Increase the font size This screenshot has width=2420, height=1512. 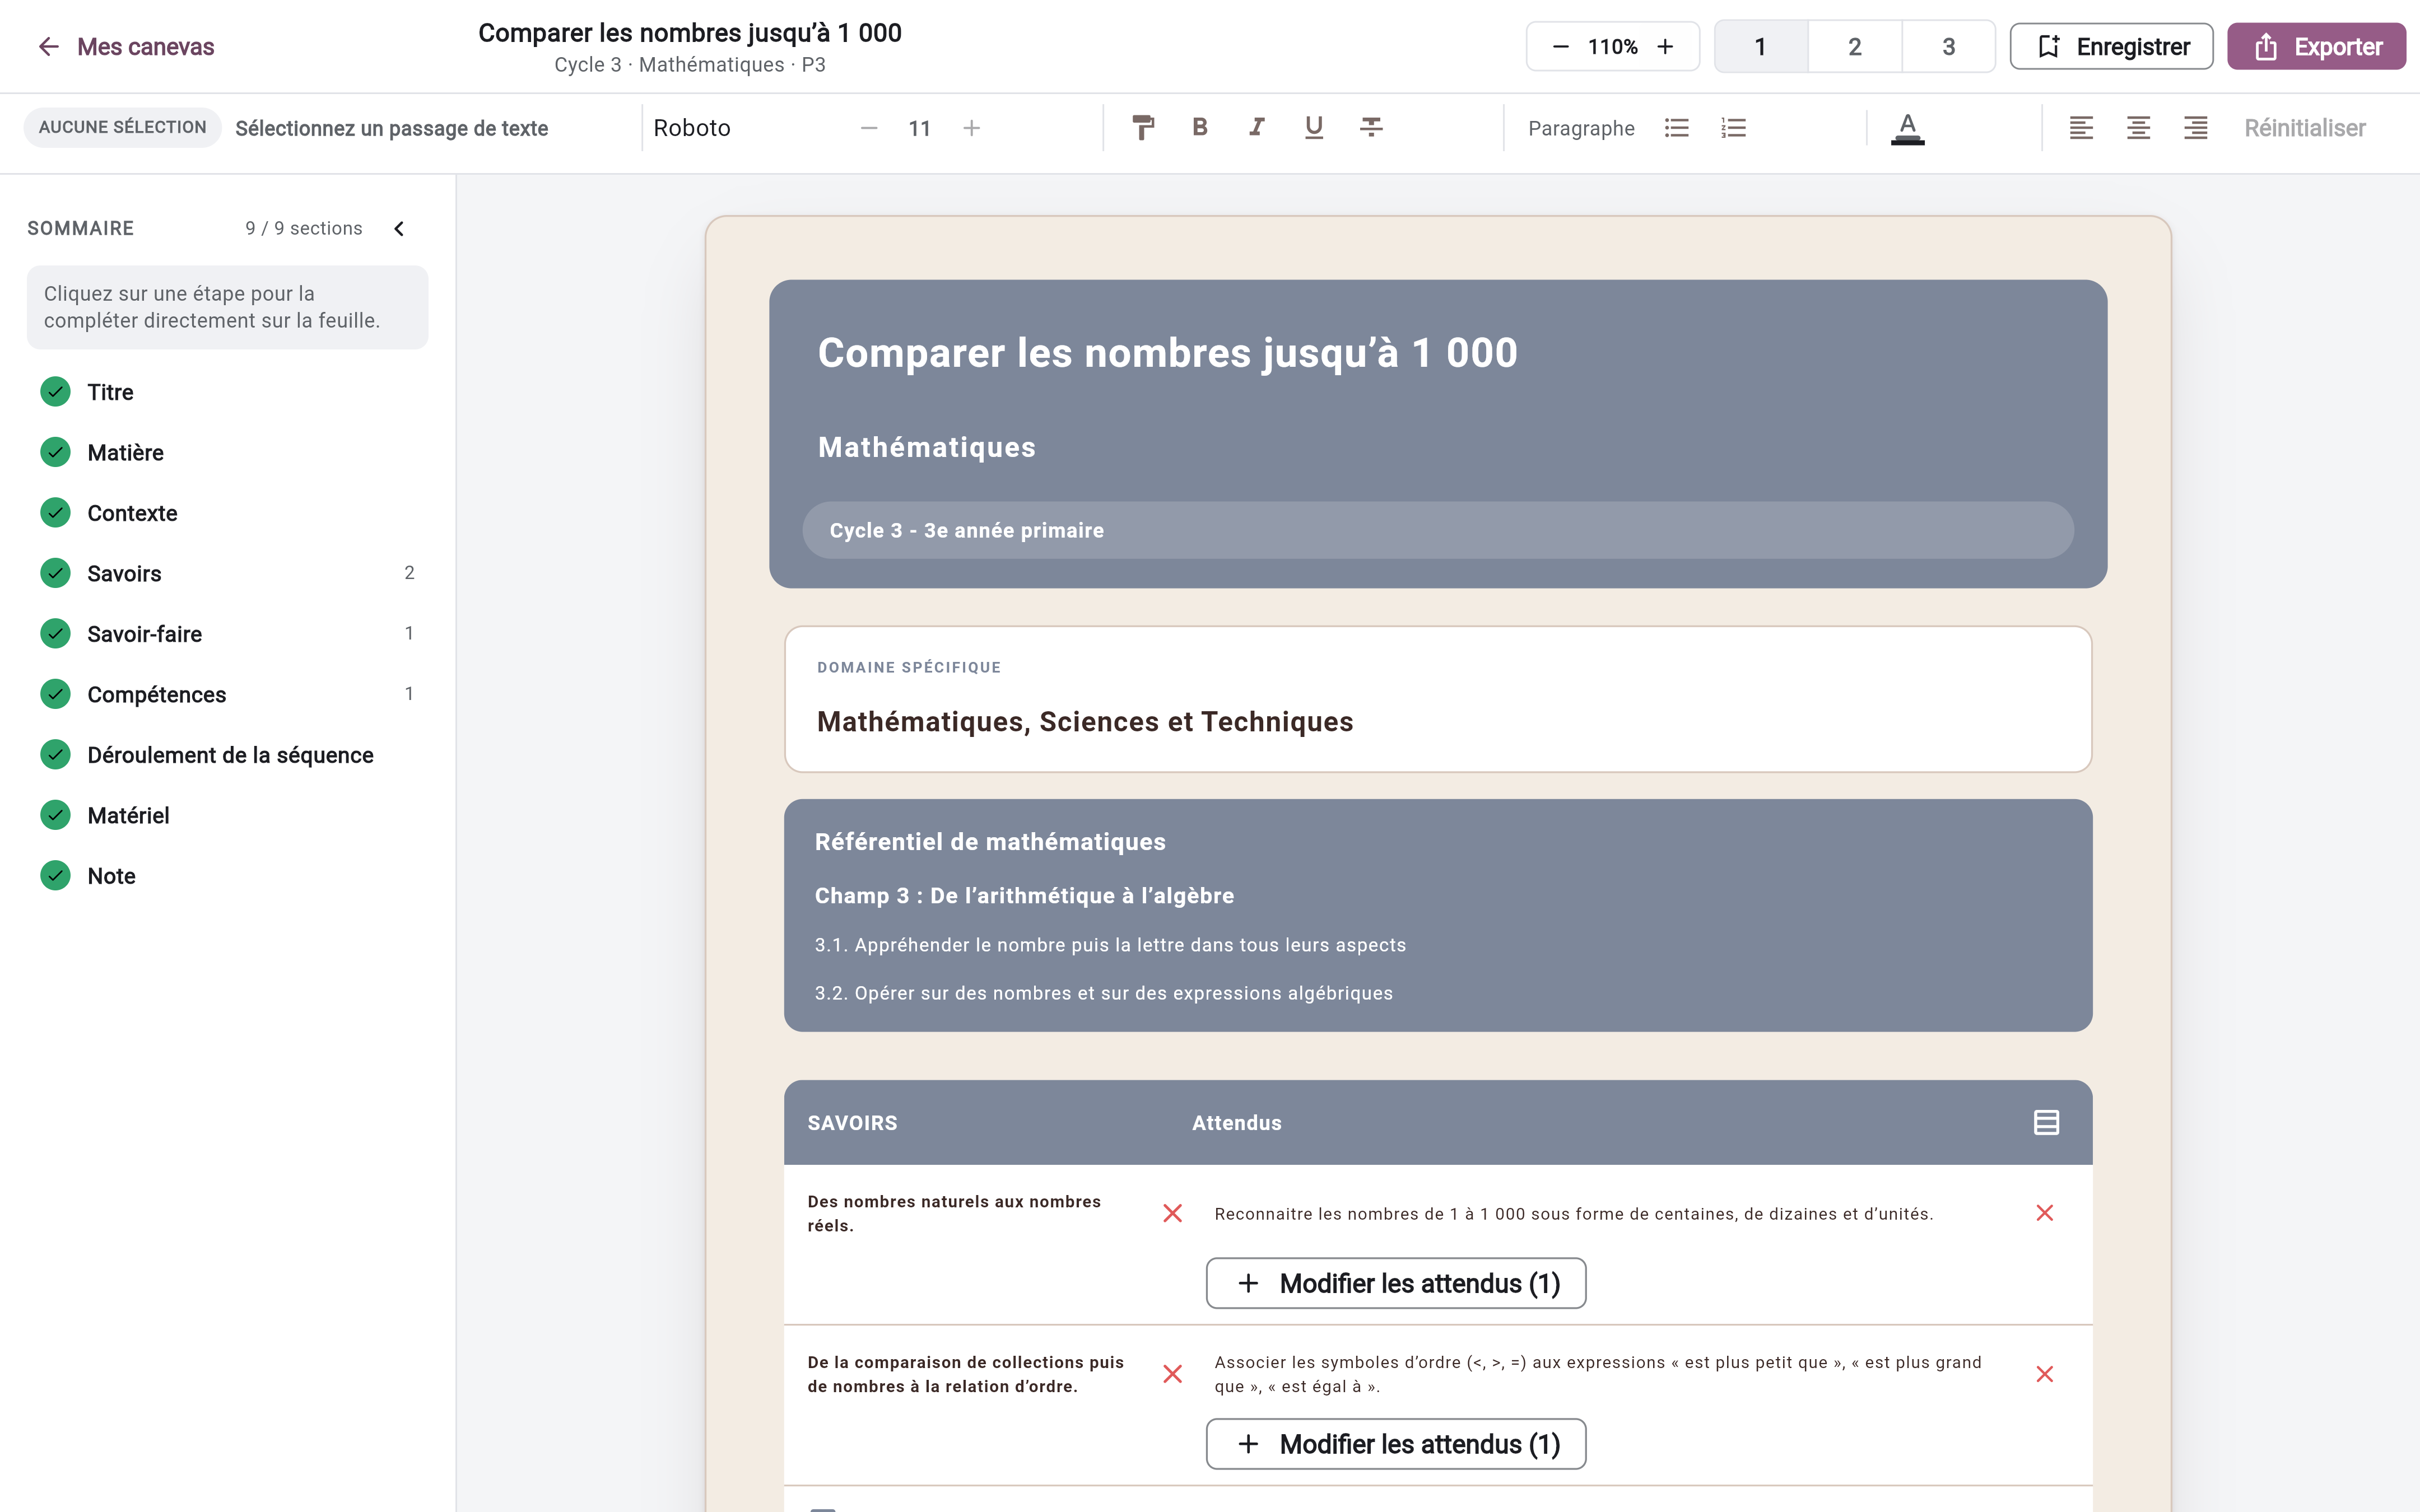971,128
